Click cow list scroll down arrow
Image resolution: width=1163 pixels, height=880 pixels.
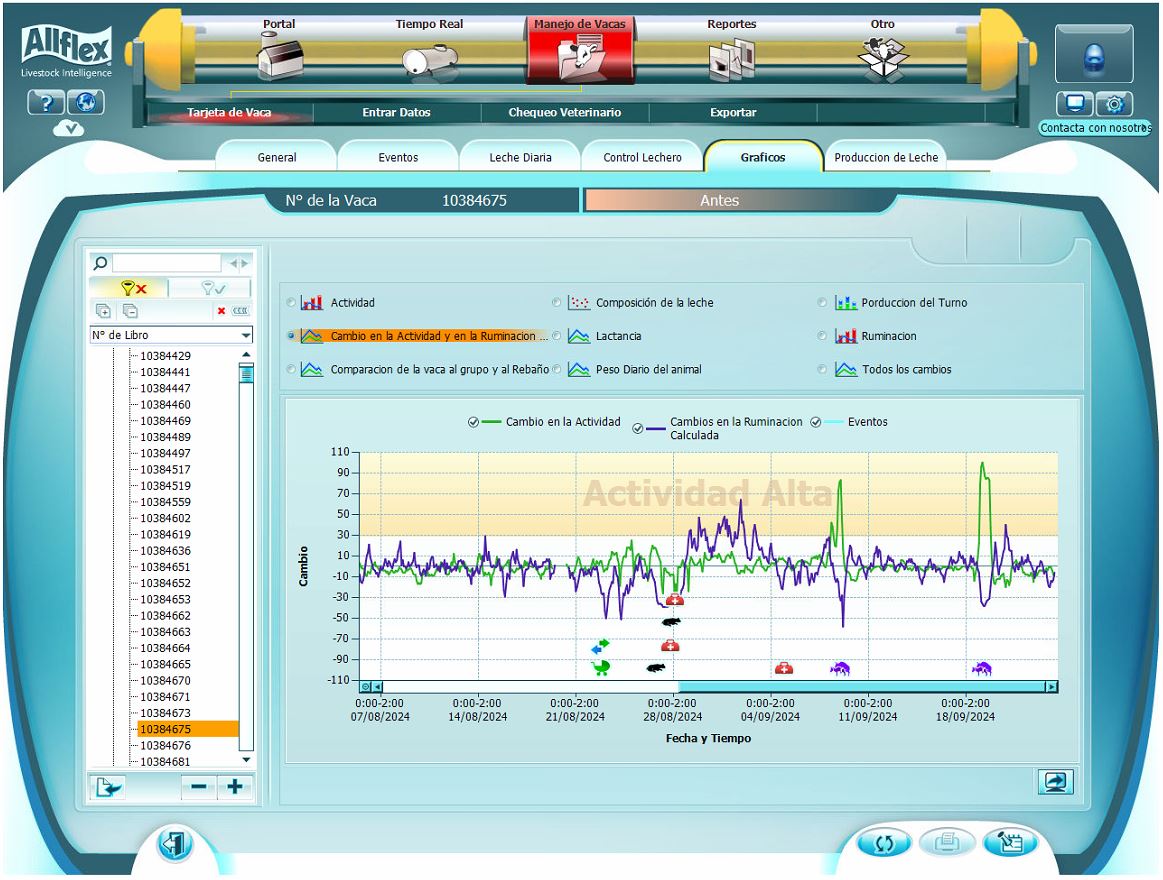246,760
